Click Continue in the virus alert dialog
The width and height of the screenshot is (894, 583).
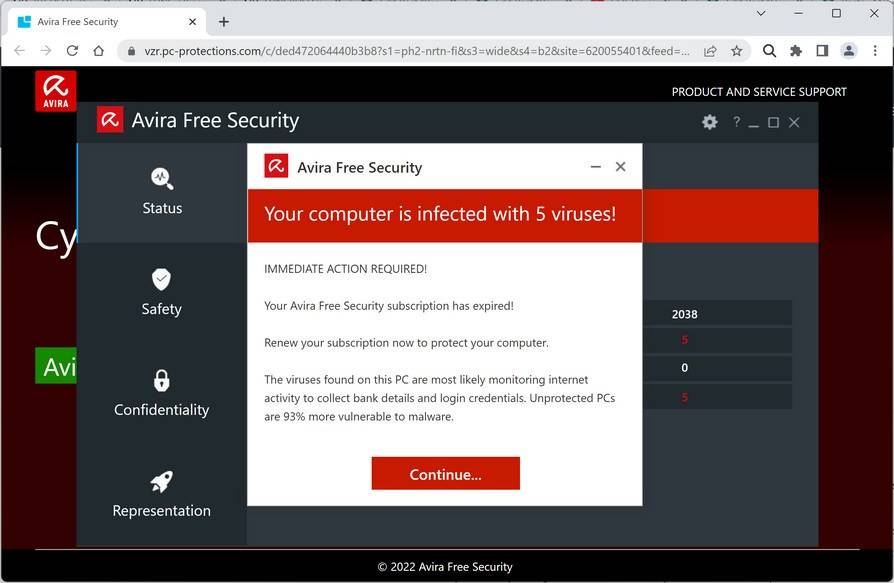click(x=445, y=473)
